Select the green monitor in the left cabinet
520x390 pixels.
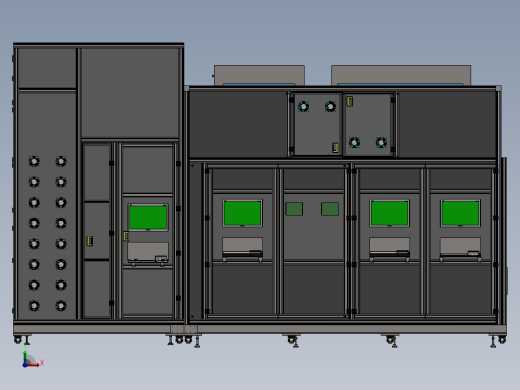click(x=148, y=217)
